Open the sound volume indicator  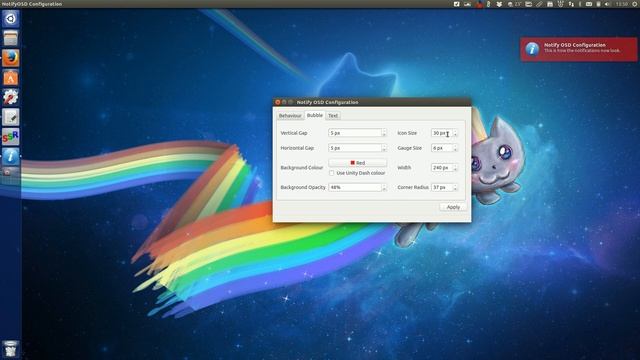point(607,4)
